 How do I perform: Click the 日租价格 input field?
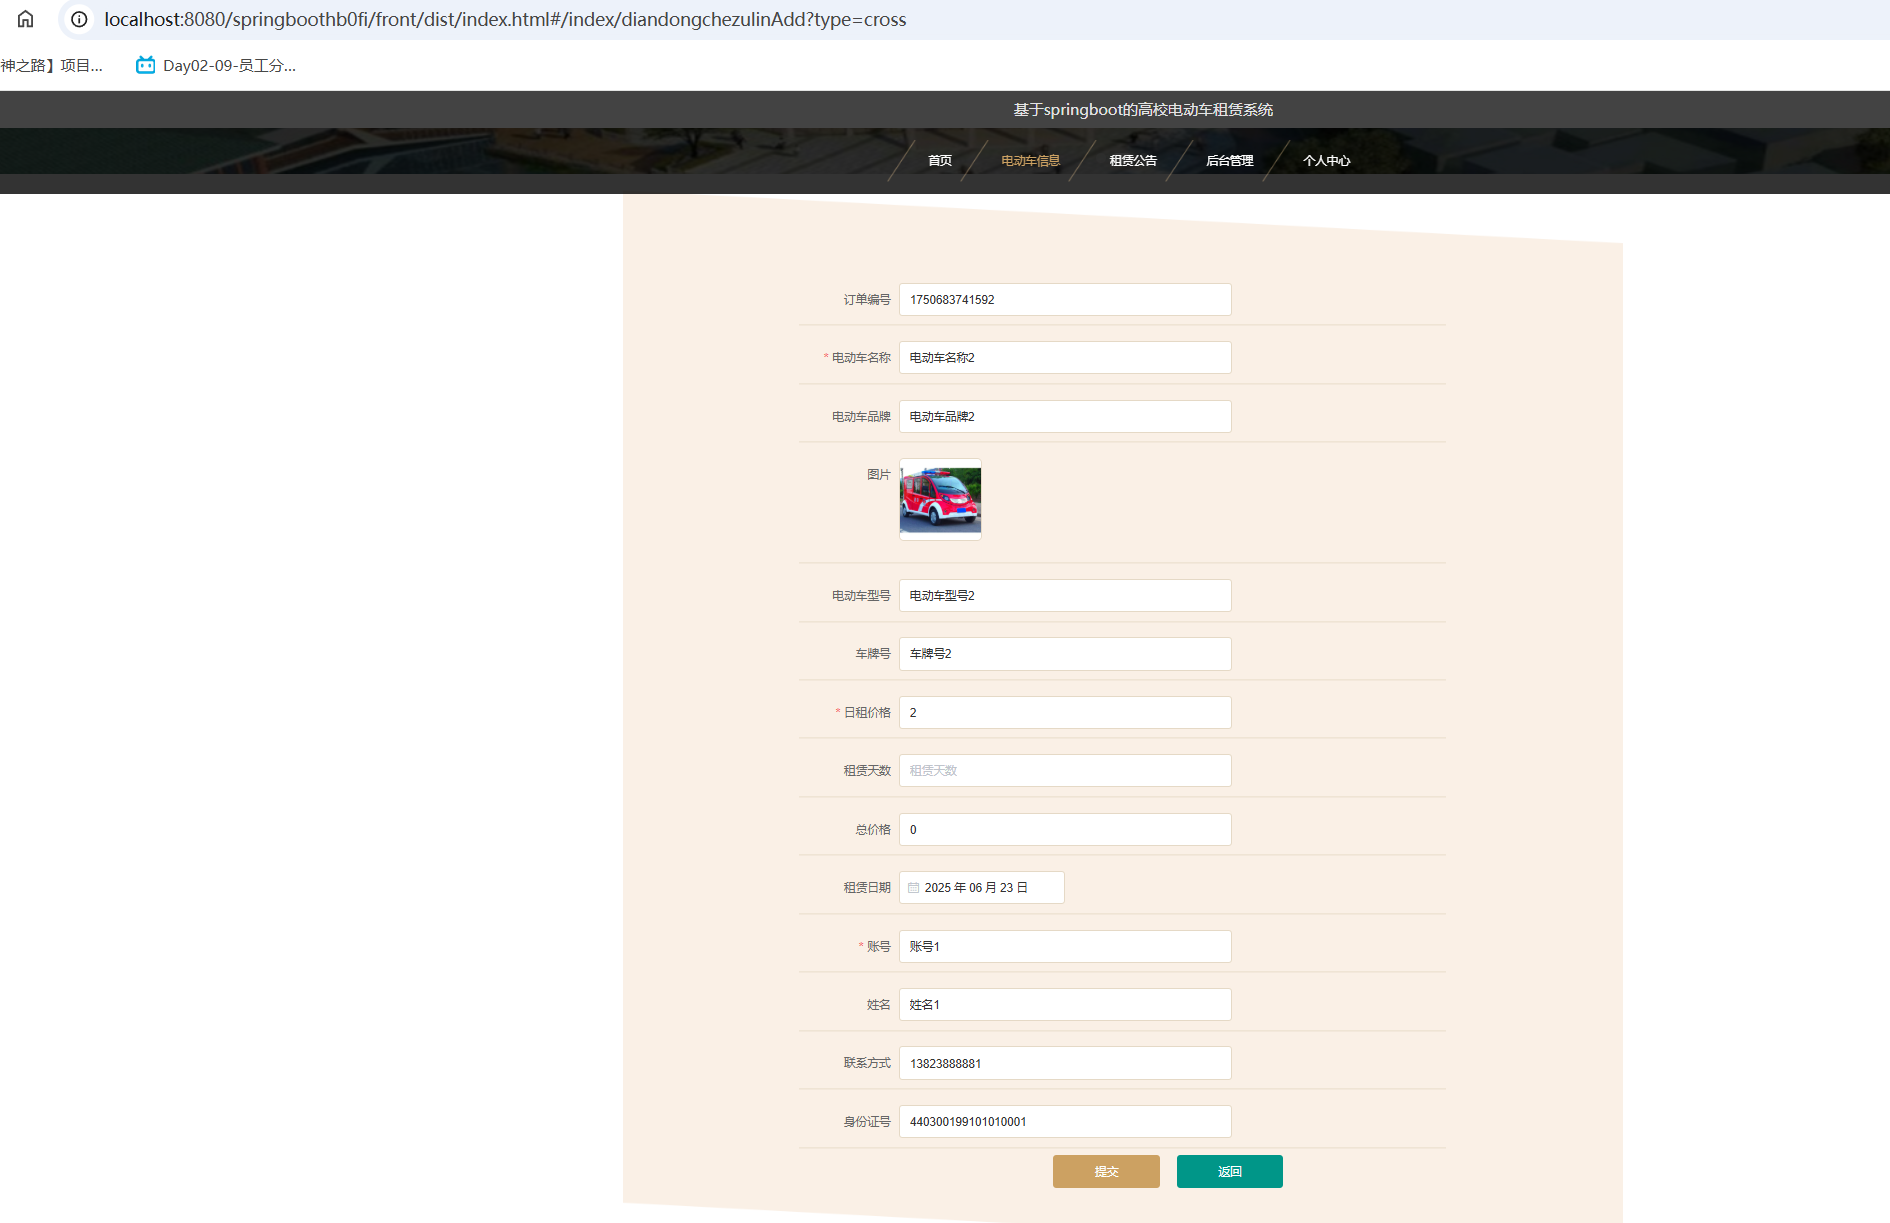tap(1065, 713)
